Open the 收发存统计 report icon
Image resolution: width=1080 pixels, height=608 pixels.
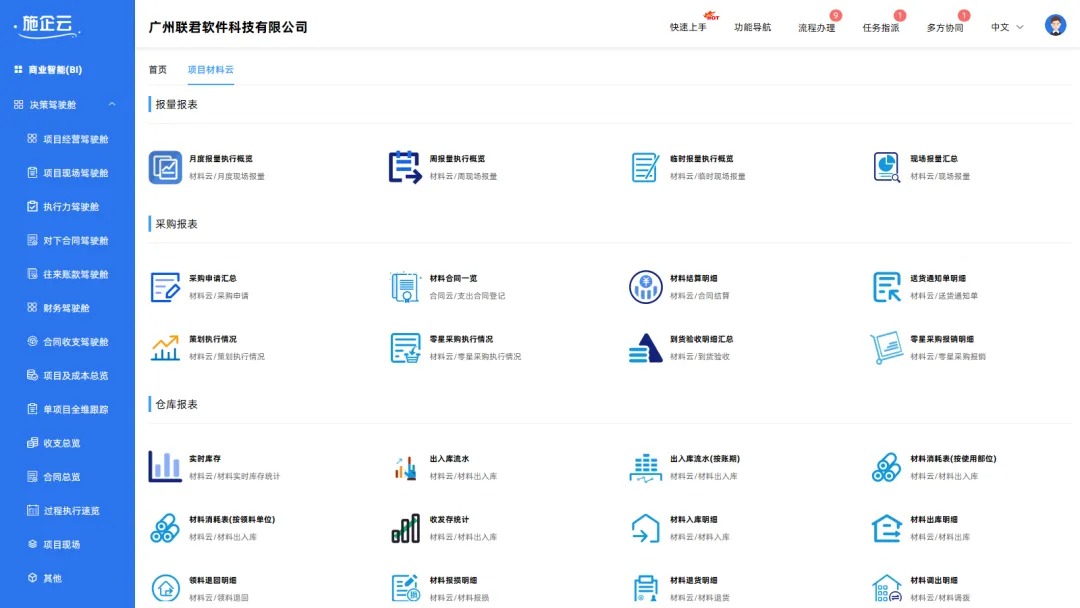pos(405,526)
